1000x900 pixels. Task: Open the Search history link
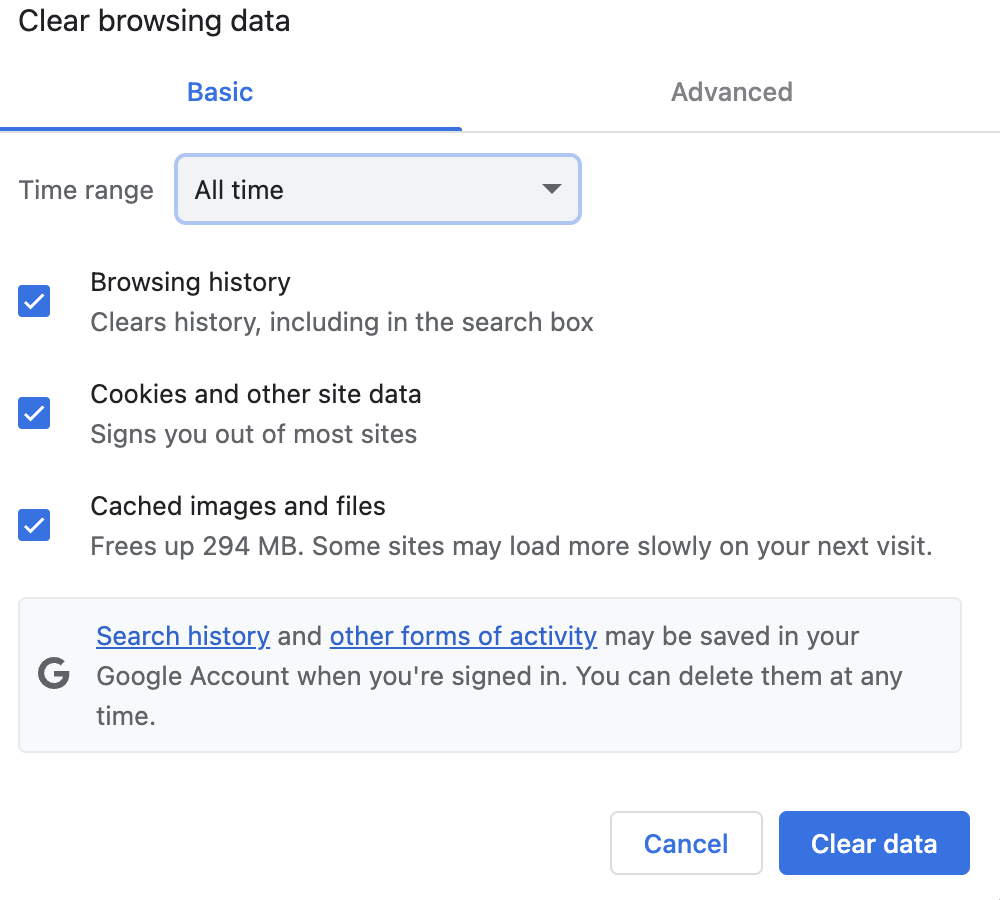pos(183,636)
